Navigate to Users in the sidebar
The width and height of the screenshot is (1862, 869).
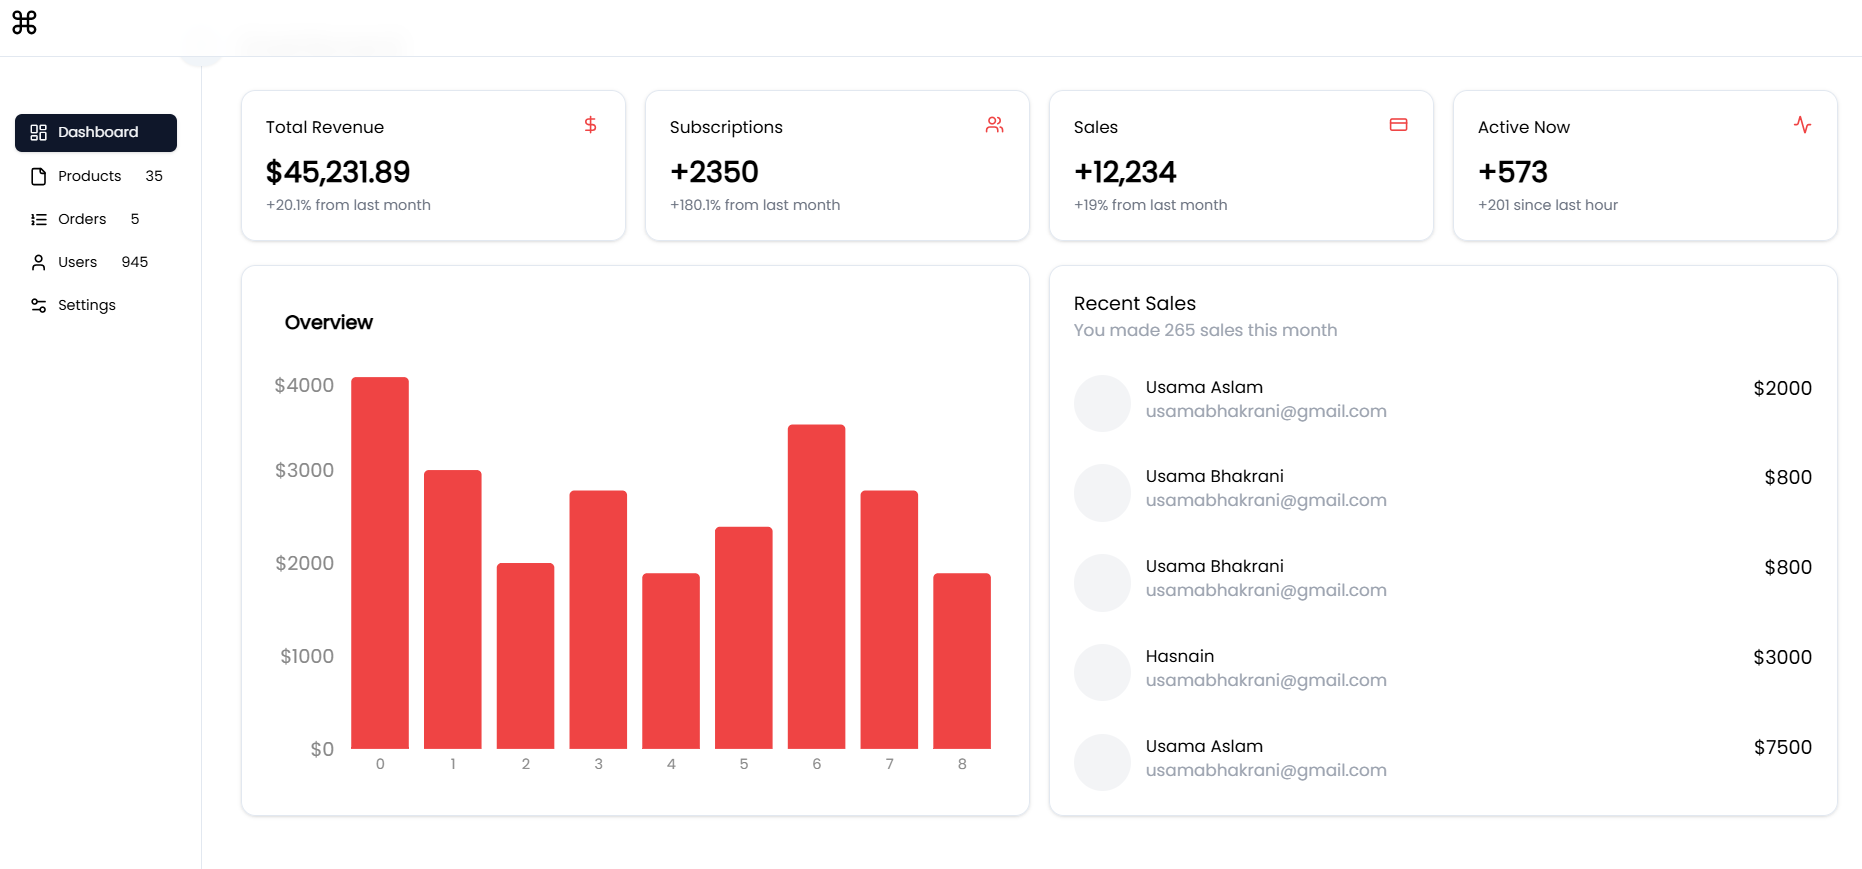click(x=96, y=262)
